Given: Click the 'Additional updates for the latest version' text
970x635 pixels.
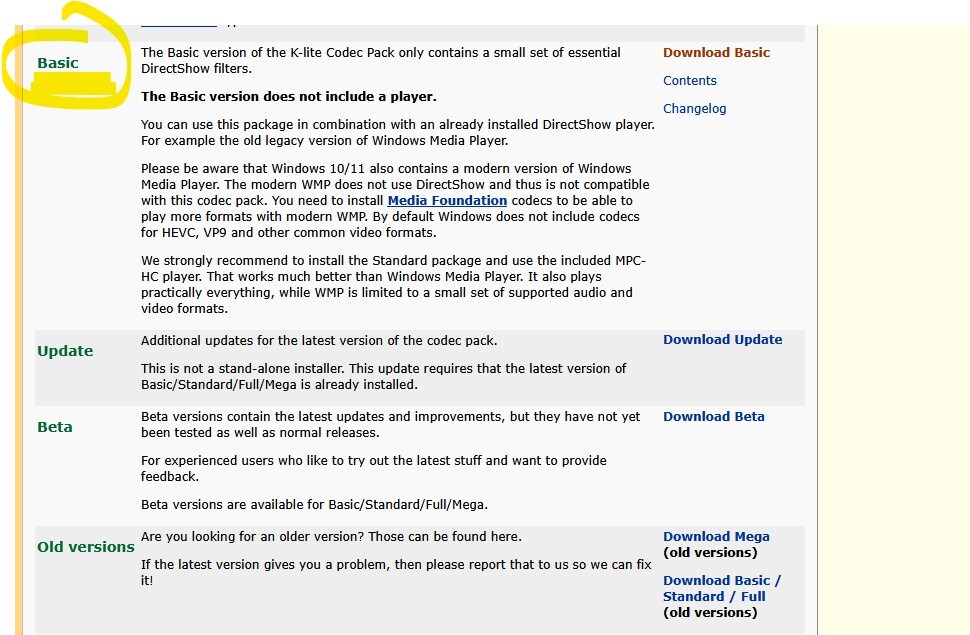Looking at the screenshot, I should [x=319, y=341].
